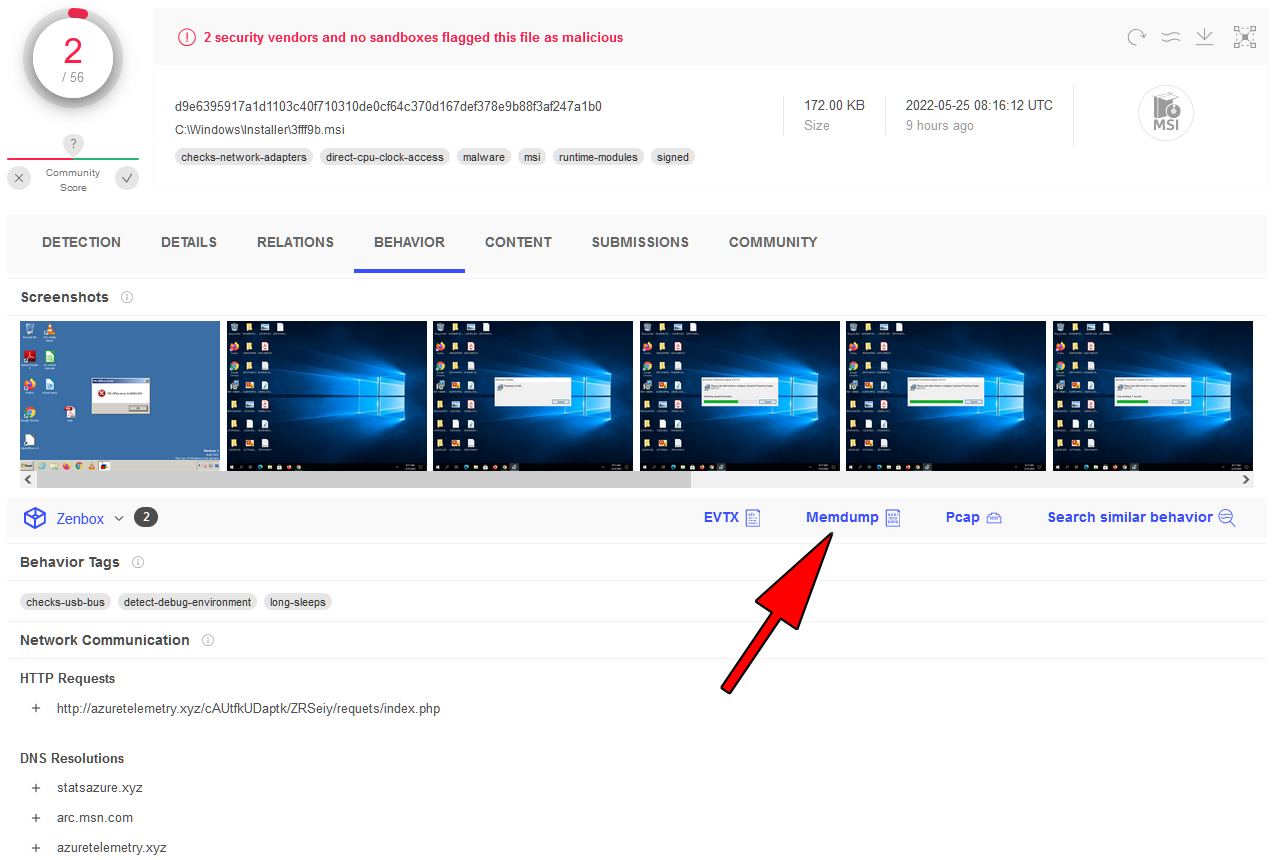
Task: Expand the azuretelemetry.xyz HTTP request entry
Action: coord(36,708)
